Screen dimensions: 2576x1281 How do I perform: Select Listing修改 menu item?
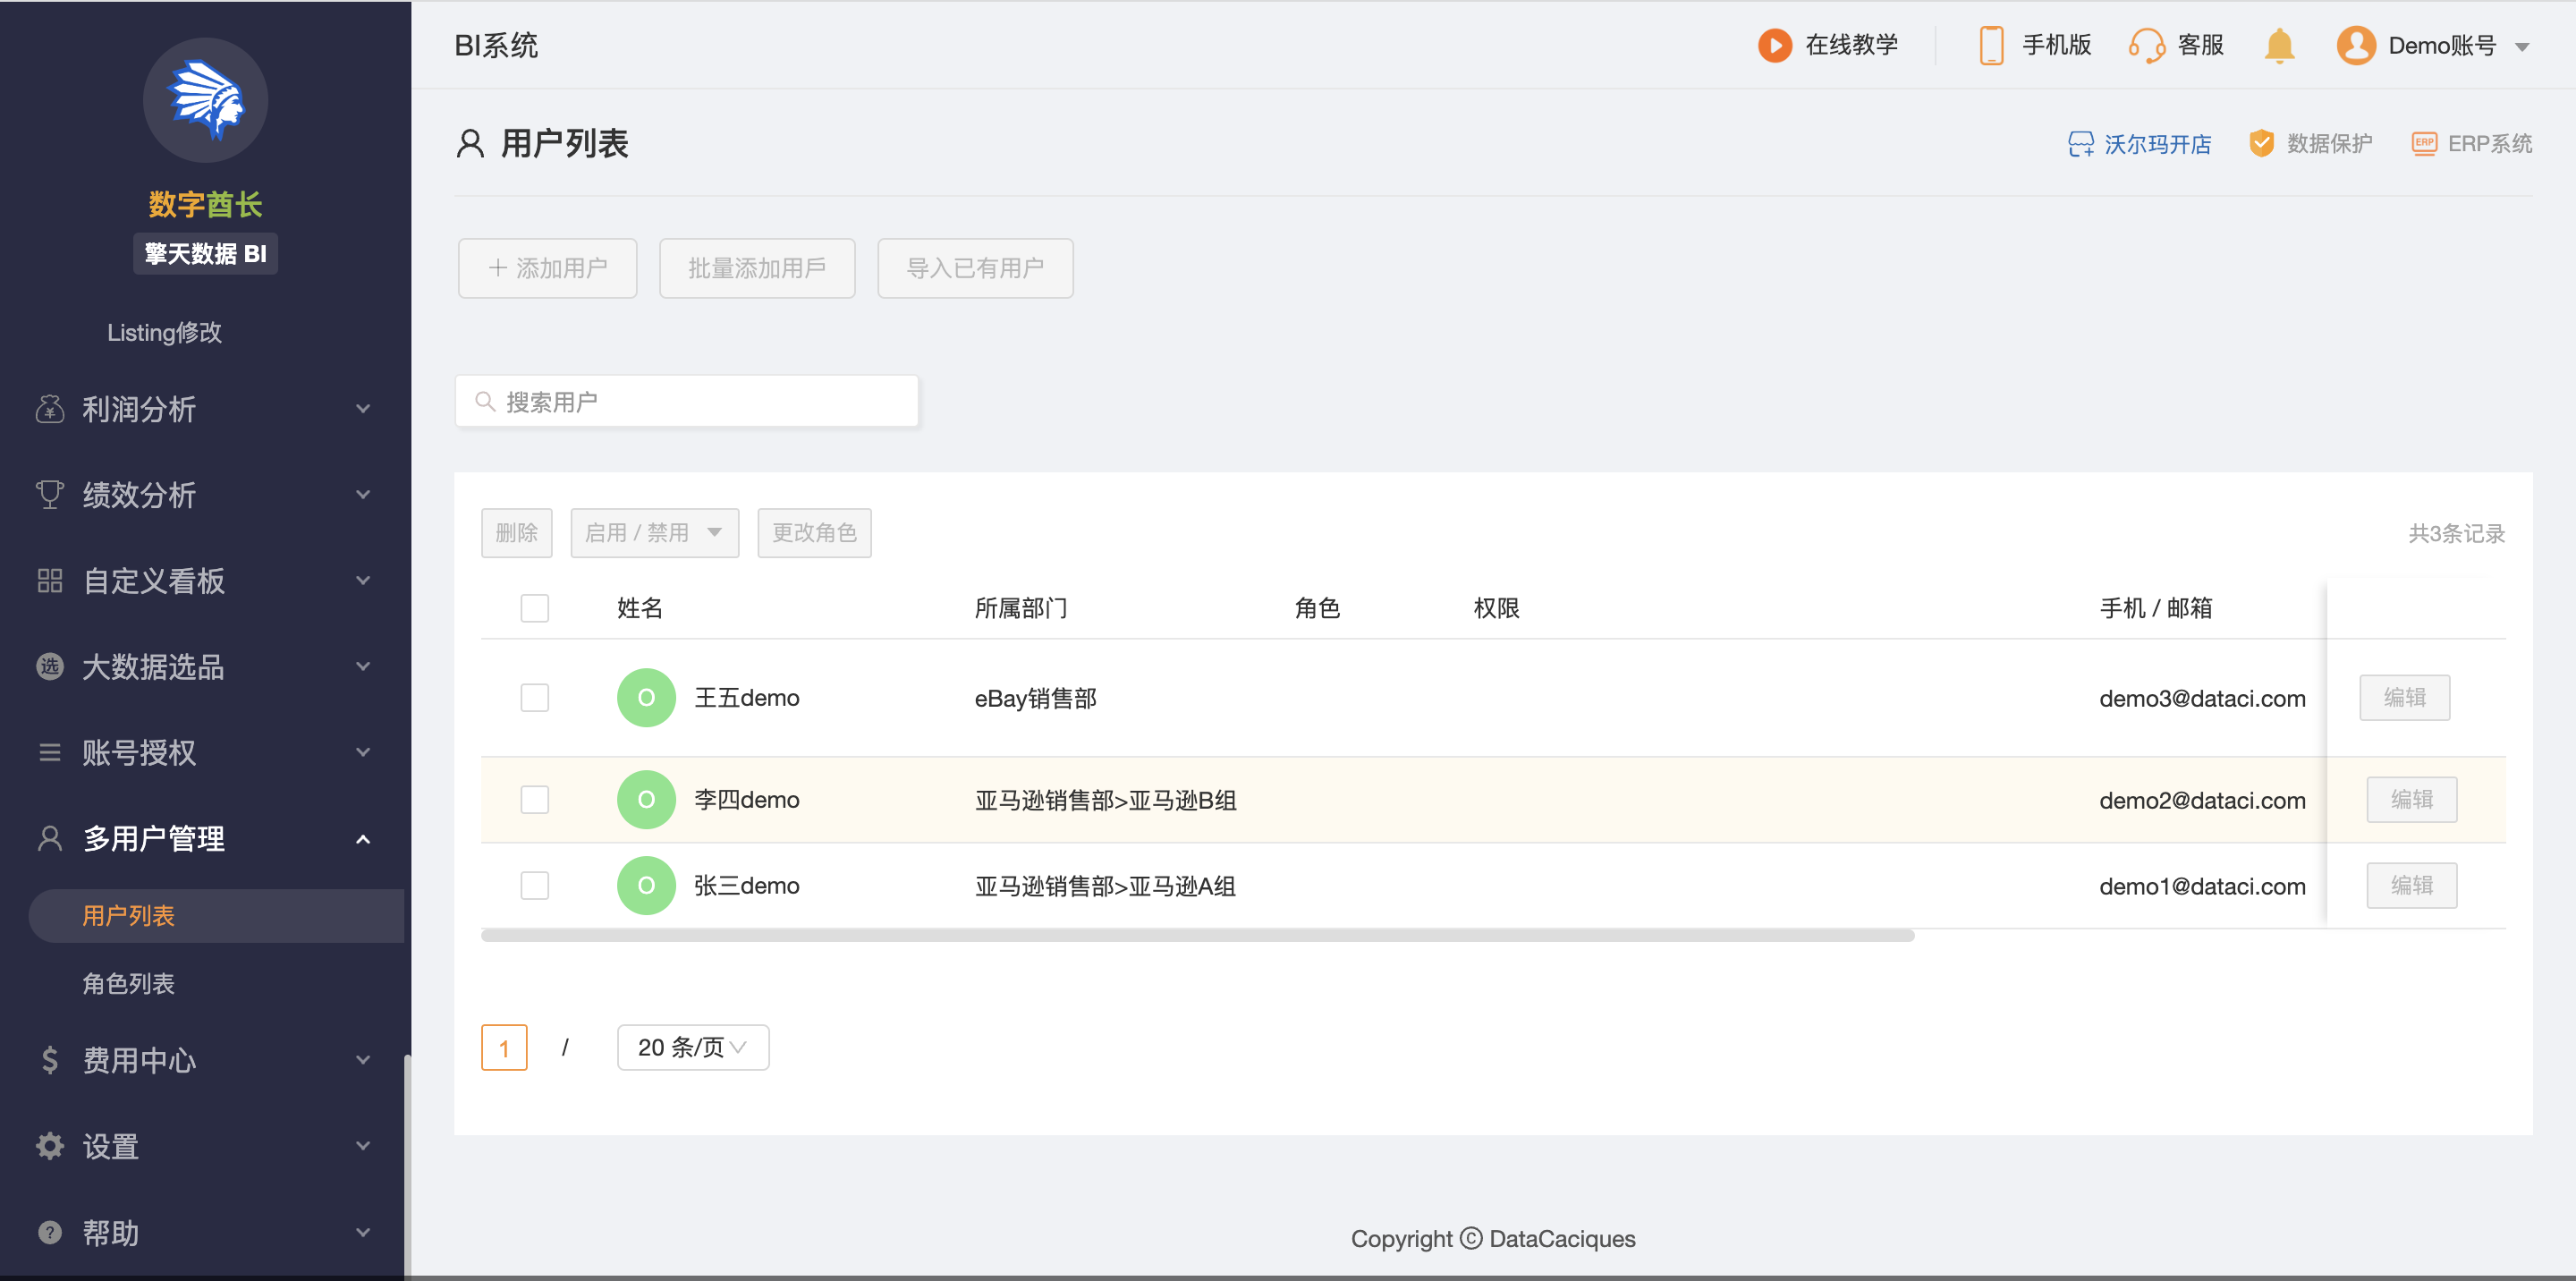(x=164, y=332)
